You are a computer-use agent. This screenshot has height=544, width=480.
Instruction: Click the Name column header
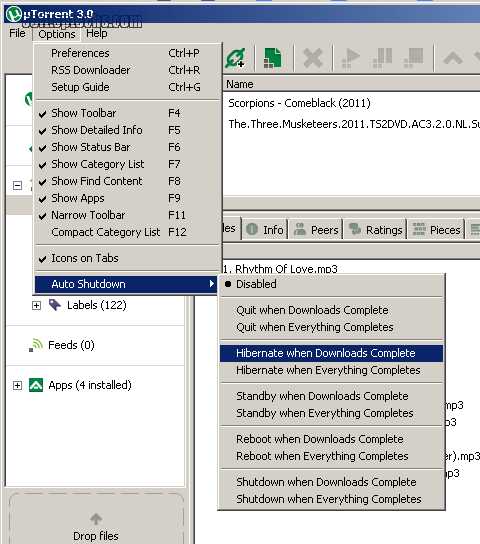pyautogui.click(x=351, y=84)
